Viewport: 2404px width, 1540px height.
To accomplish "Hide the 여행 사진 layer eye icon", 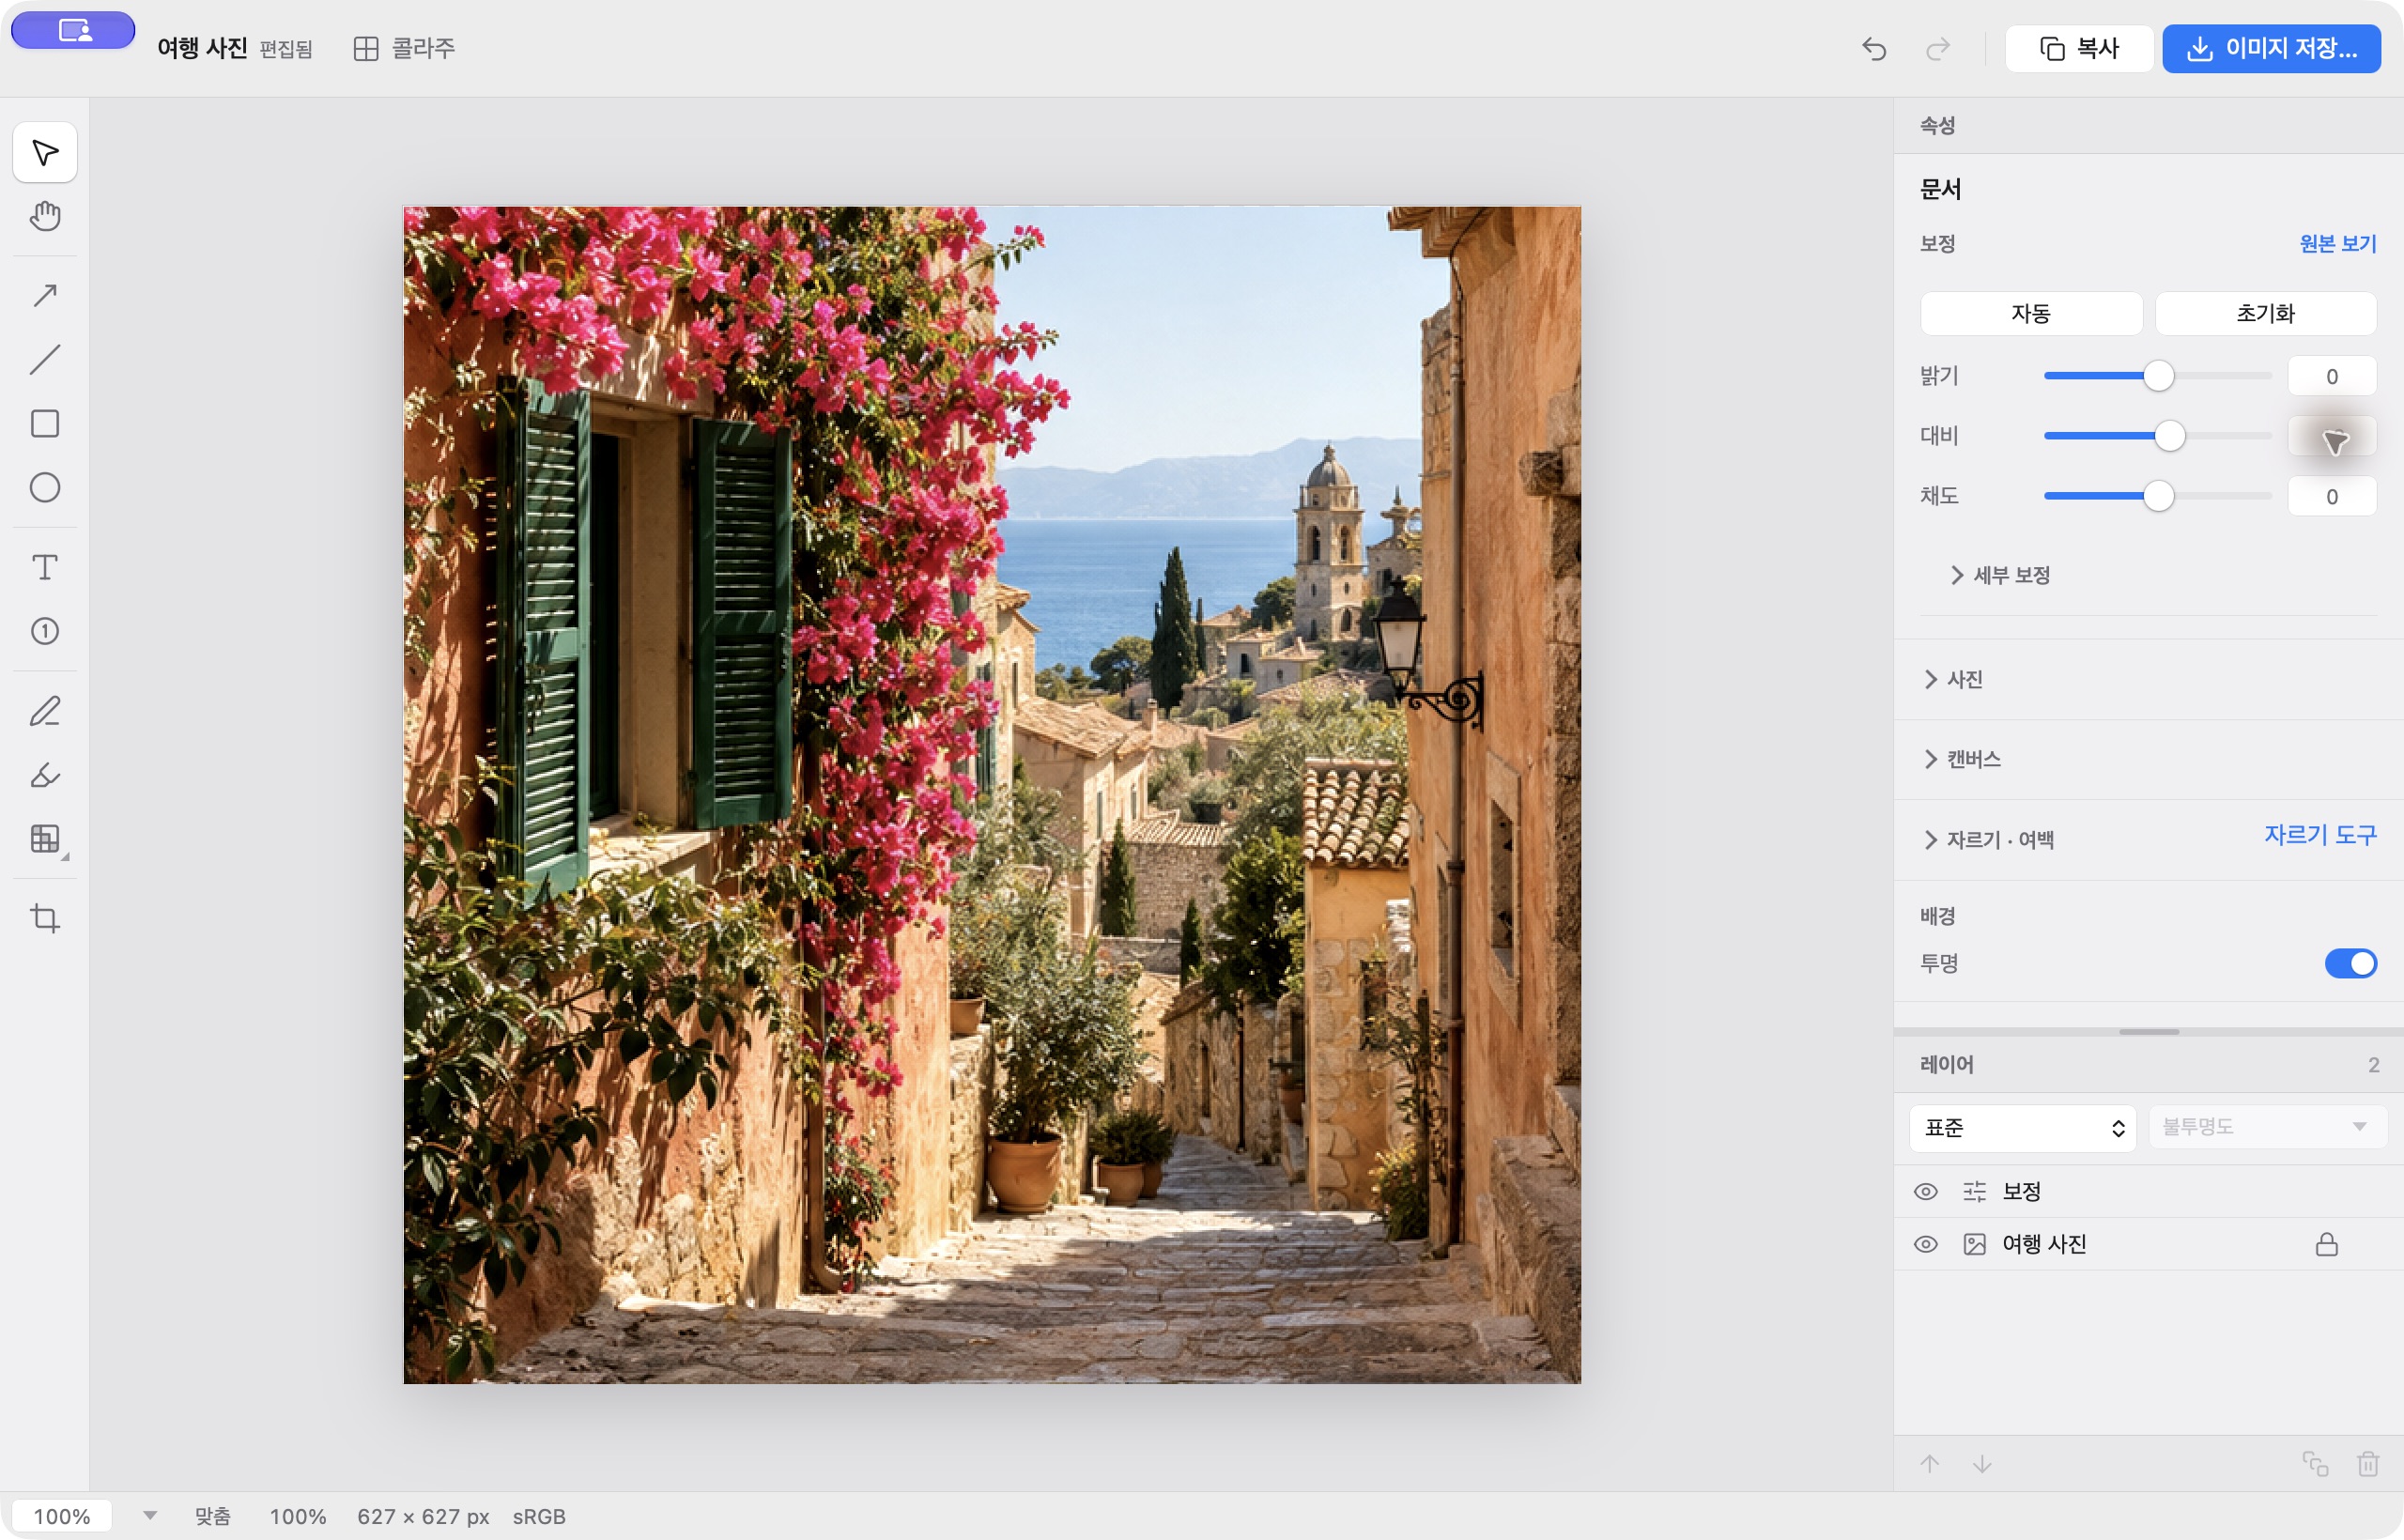I will tap(1926, 1244).
